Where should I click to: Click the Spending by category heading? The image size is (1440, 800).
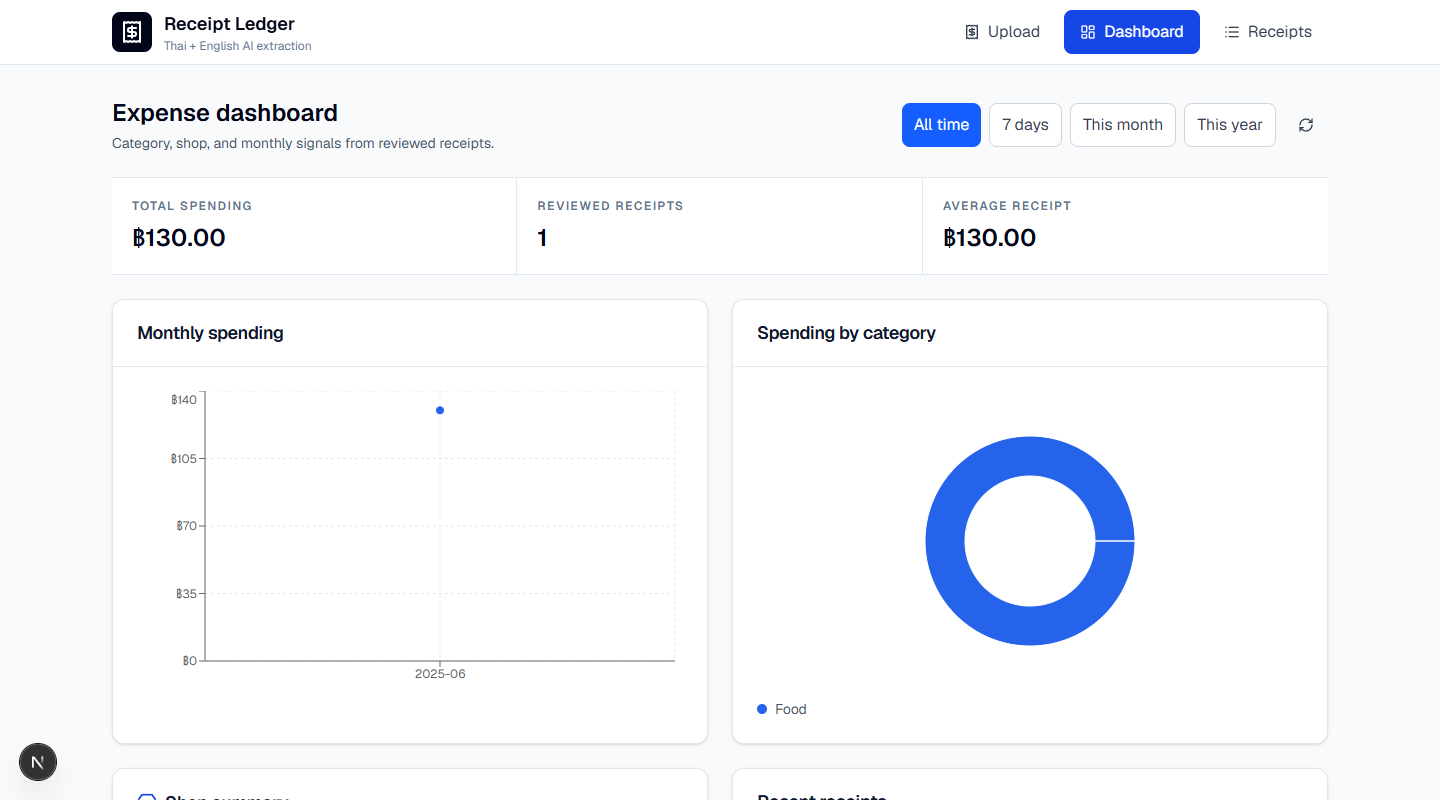pyautogui.click(x=846, y=333)
